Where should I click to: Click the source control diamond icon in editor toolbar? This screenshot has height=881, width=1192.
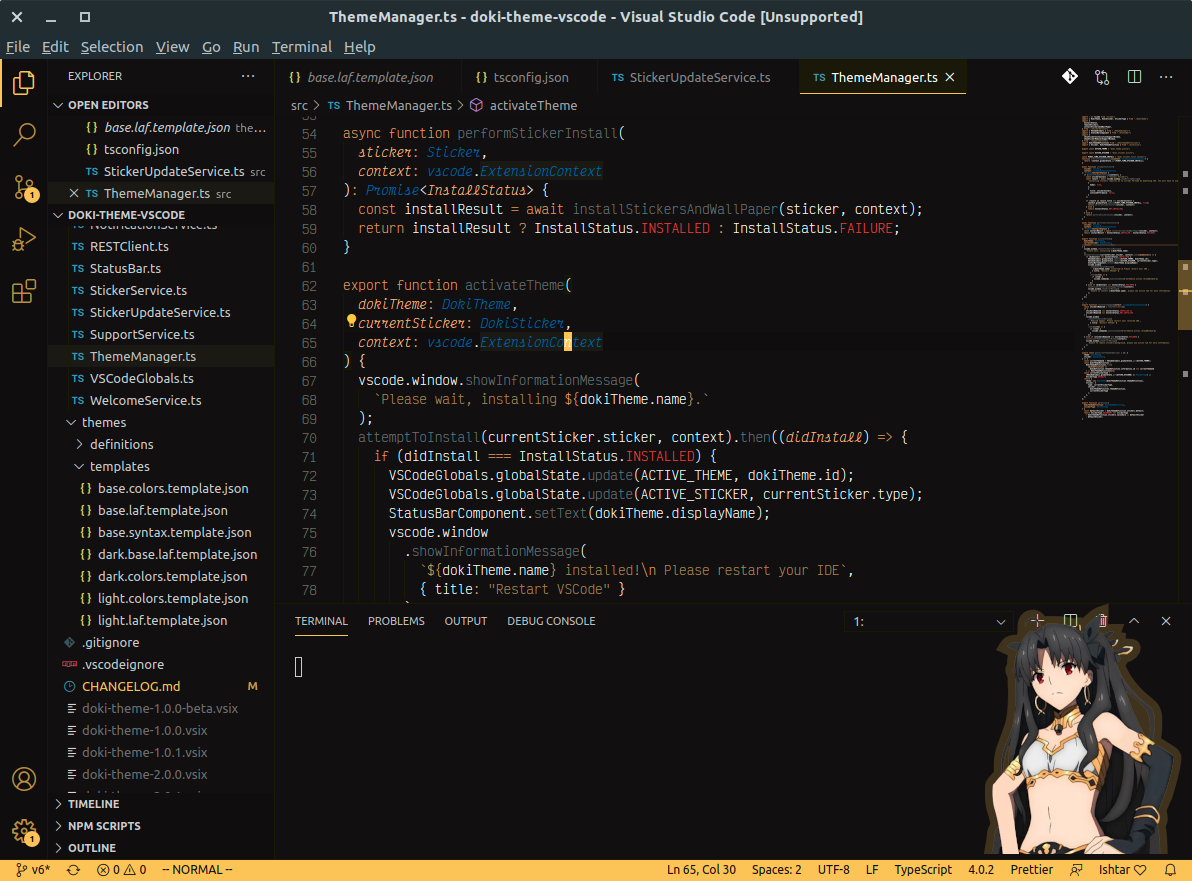tap(1070, 77)
